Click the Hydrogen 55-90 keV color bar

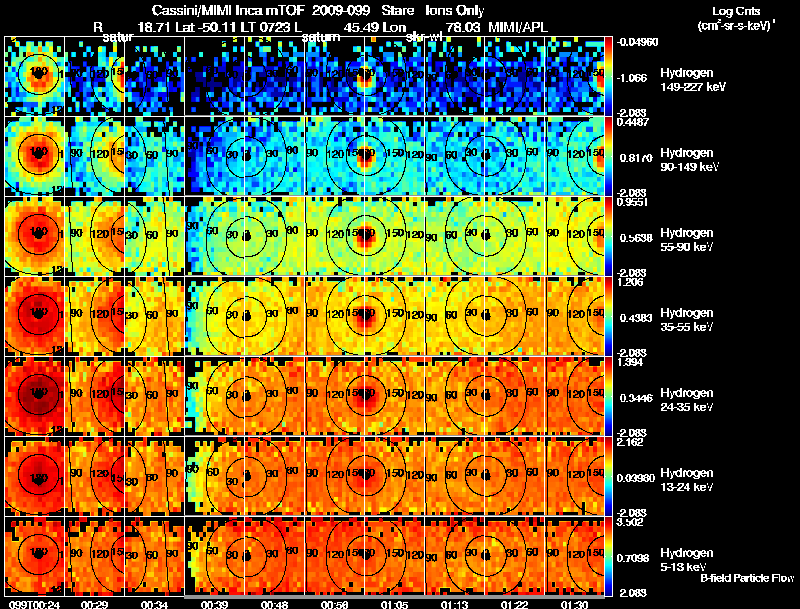tap(609, 236)
